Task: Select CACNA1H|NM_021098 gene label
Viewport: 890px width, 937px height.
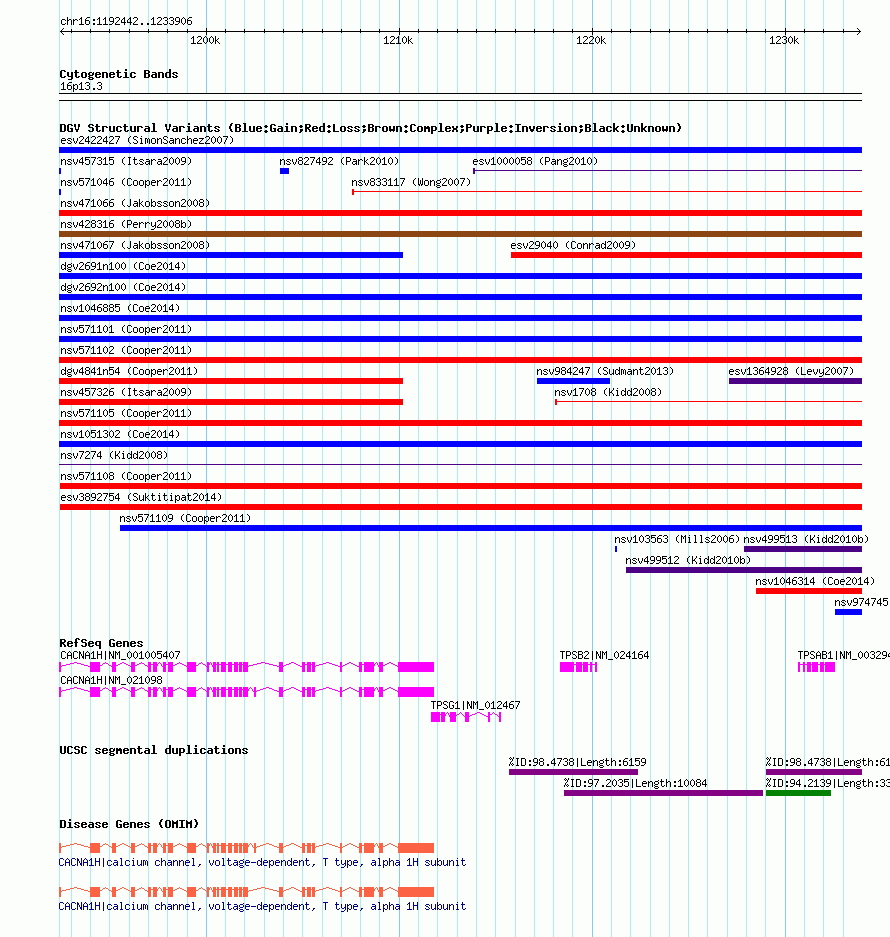Action: [x=111, y=680]
